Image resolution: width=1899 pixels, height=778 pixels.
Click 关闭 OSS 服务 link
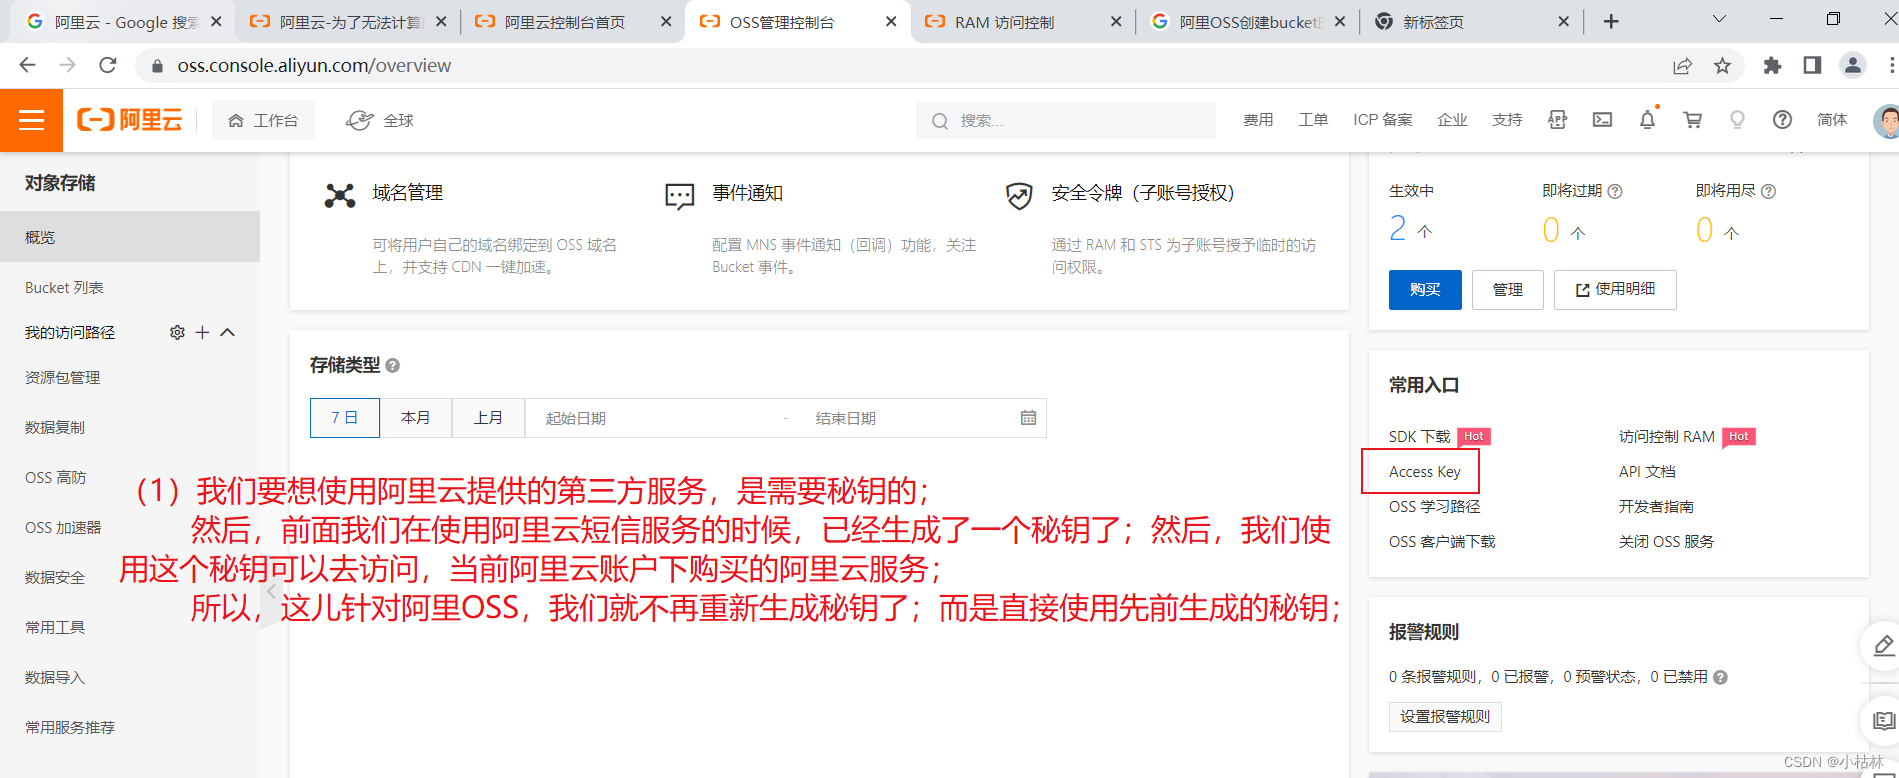point(1666,541)
